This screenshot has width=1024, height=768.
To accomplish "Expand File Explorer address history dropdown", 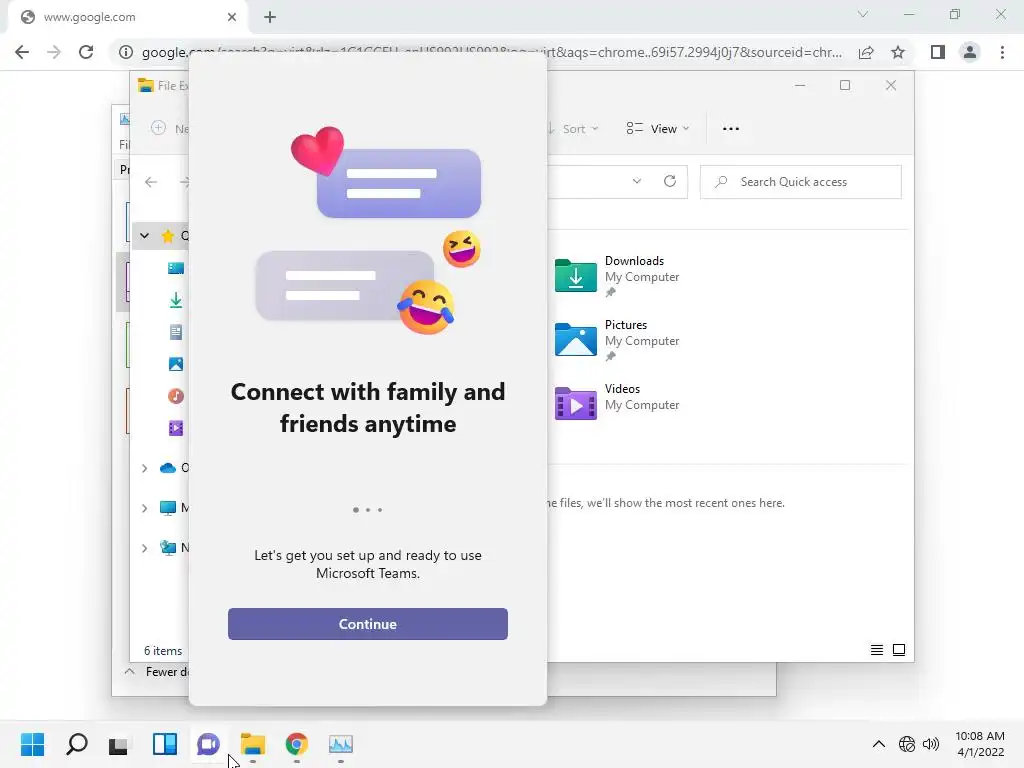I will pos(637,182).
